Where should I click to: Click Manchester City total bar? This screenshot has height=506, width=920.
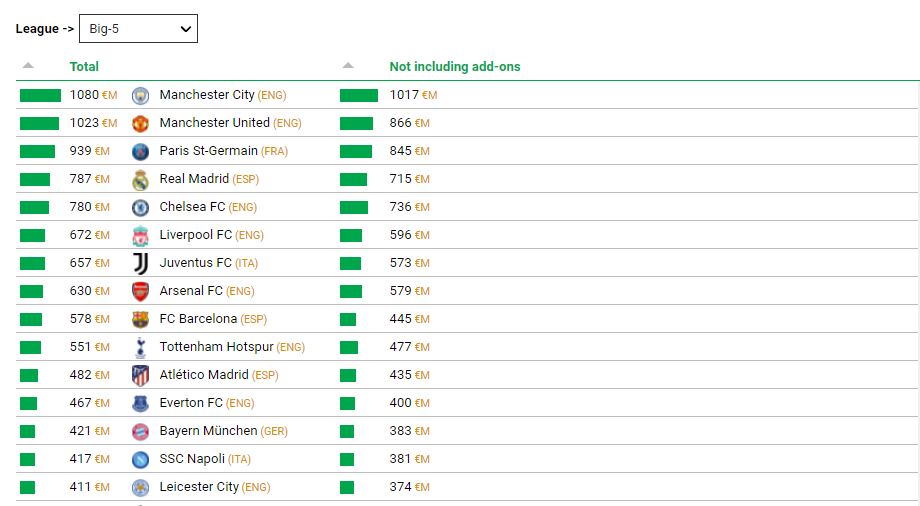pyautogui.click(x=40, y=96)
